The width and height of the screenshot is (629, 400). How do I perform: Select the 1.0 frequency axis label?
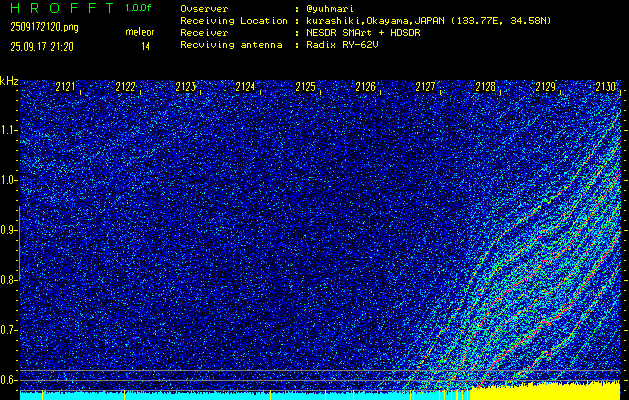pyautogui.click(x=8, y=181)
